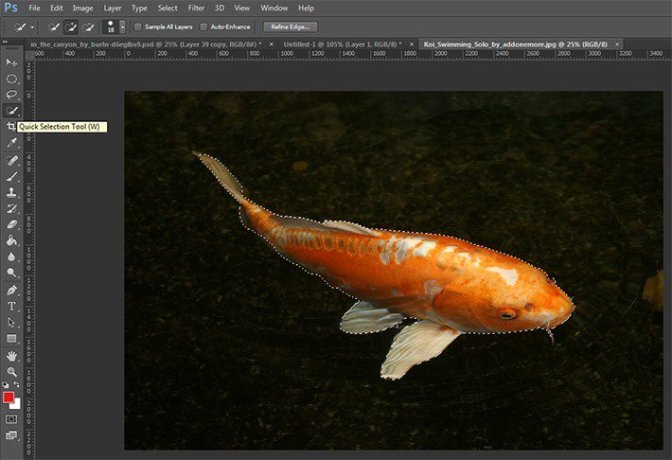This screenshot has height=460, width=672.
Task: Open the Filter menu
Action: click(x=196, y=8)
